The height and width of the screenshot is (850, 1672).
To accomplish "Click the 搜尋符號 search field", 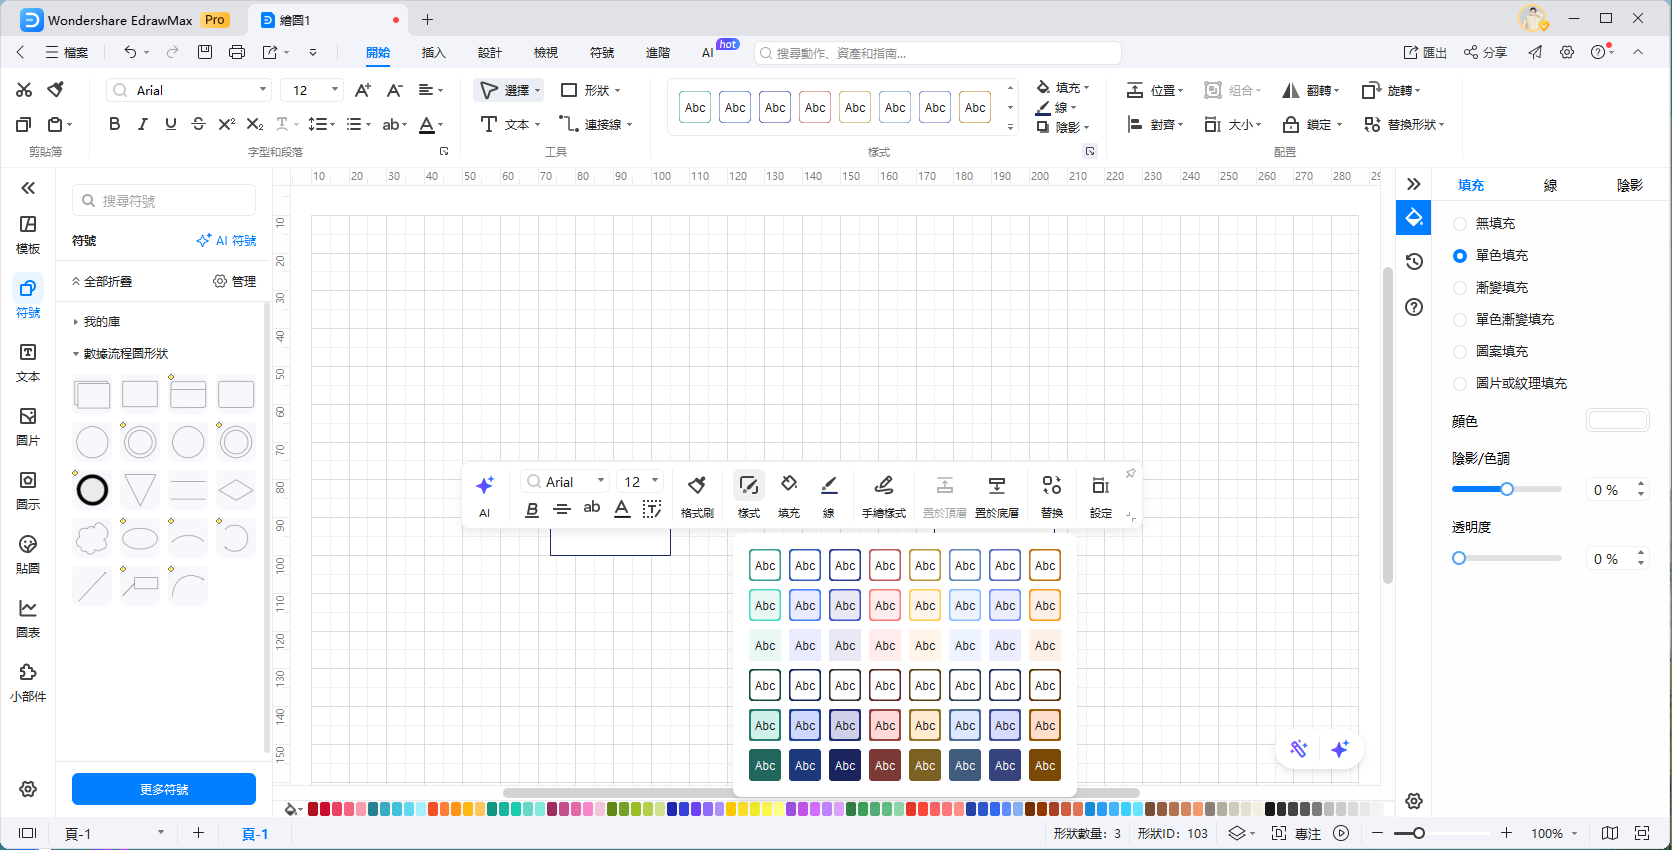I will click(165, 201).
